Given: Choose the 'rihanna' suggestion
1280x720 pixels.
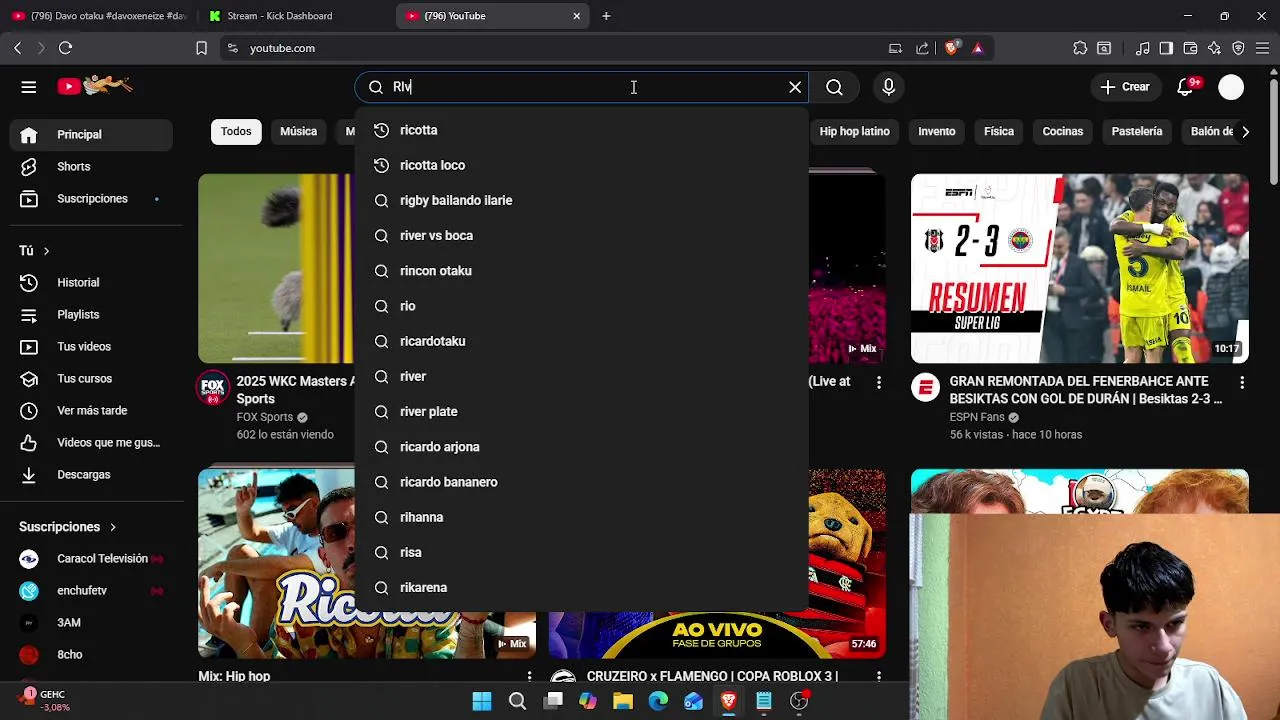Looking at the screenshot, I should pyautogui.click(x=581, y=517).
